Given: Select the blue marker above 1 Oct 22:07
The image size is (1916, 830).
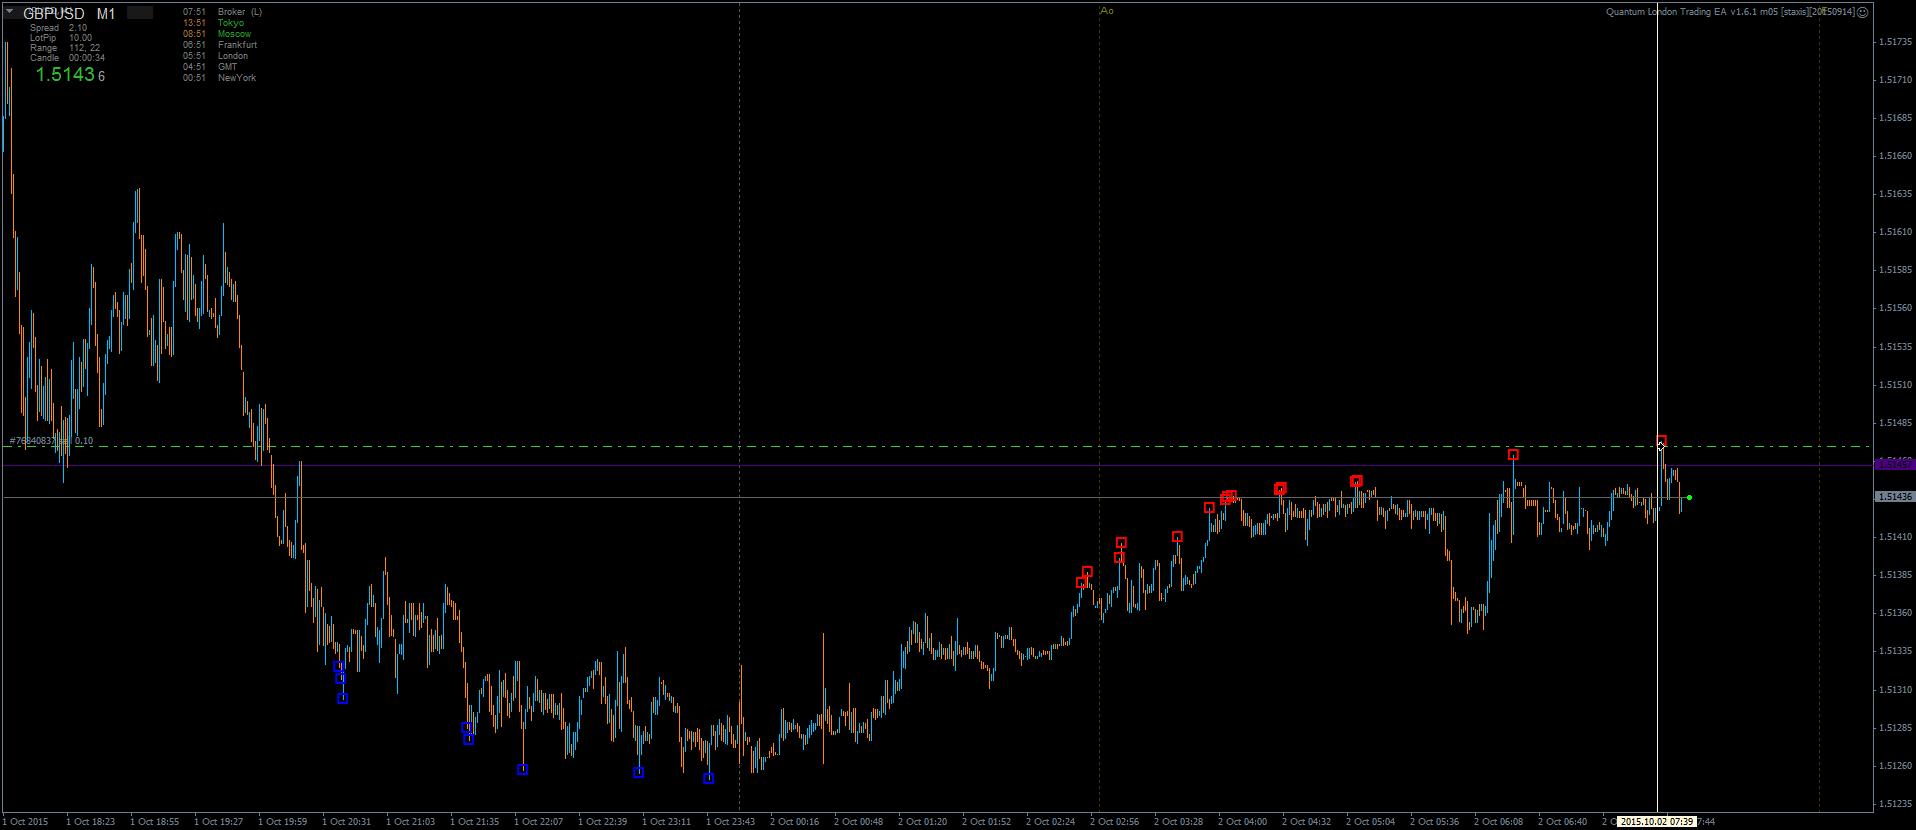Looking at the screenshot, I should [x=523, y=770].
